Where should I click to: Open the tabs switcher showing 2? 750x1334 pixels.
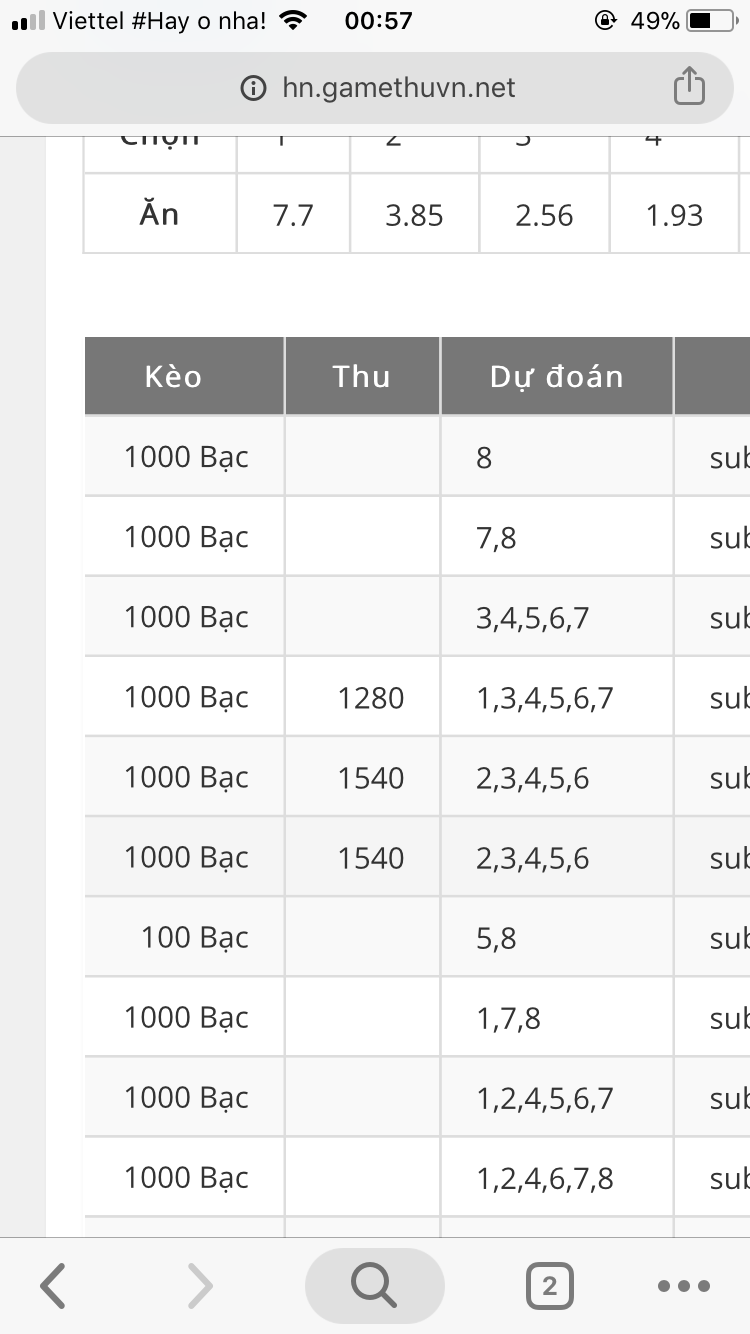549,1286
